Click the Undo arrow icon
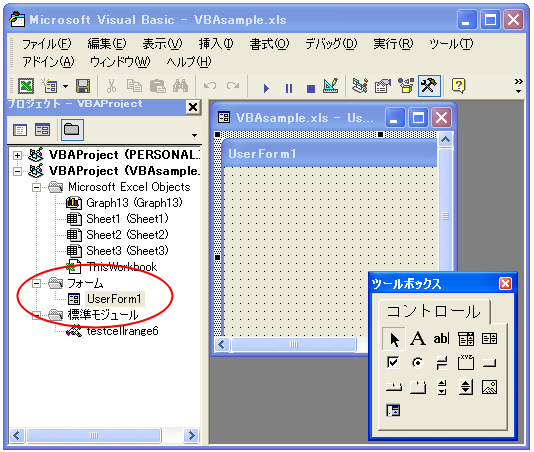 pyautogui.click(x=210, y=85)
